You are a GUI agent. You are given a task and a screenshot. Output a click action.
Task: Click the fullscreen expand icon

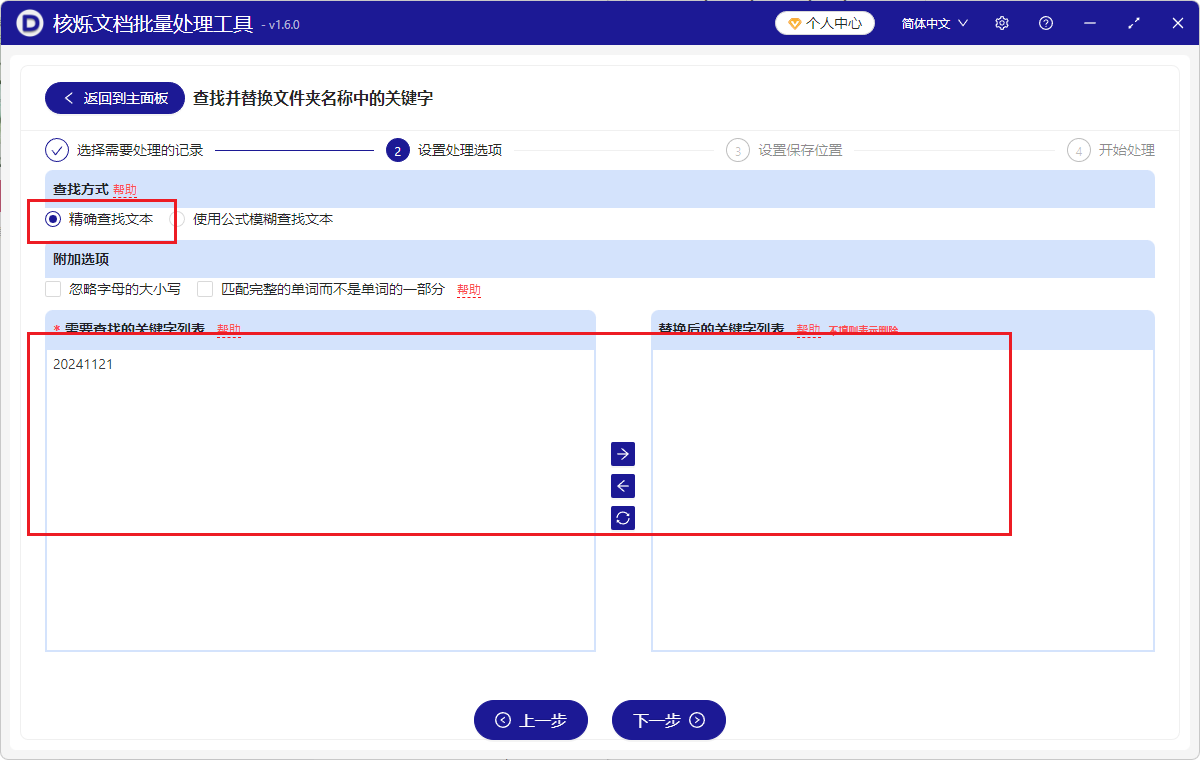point(1133,22)
